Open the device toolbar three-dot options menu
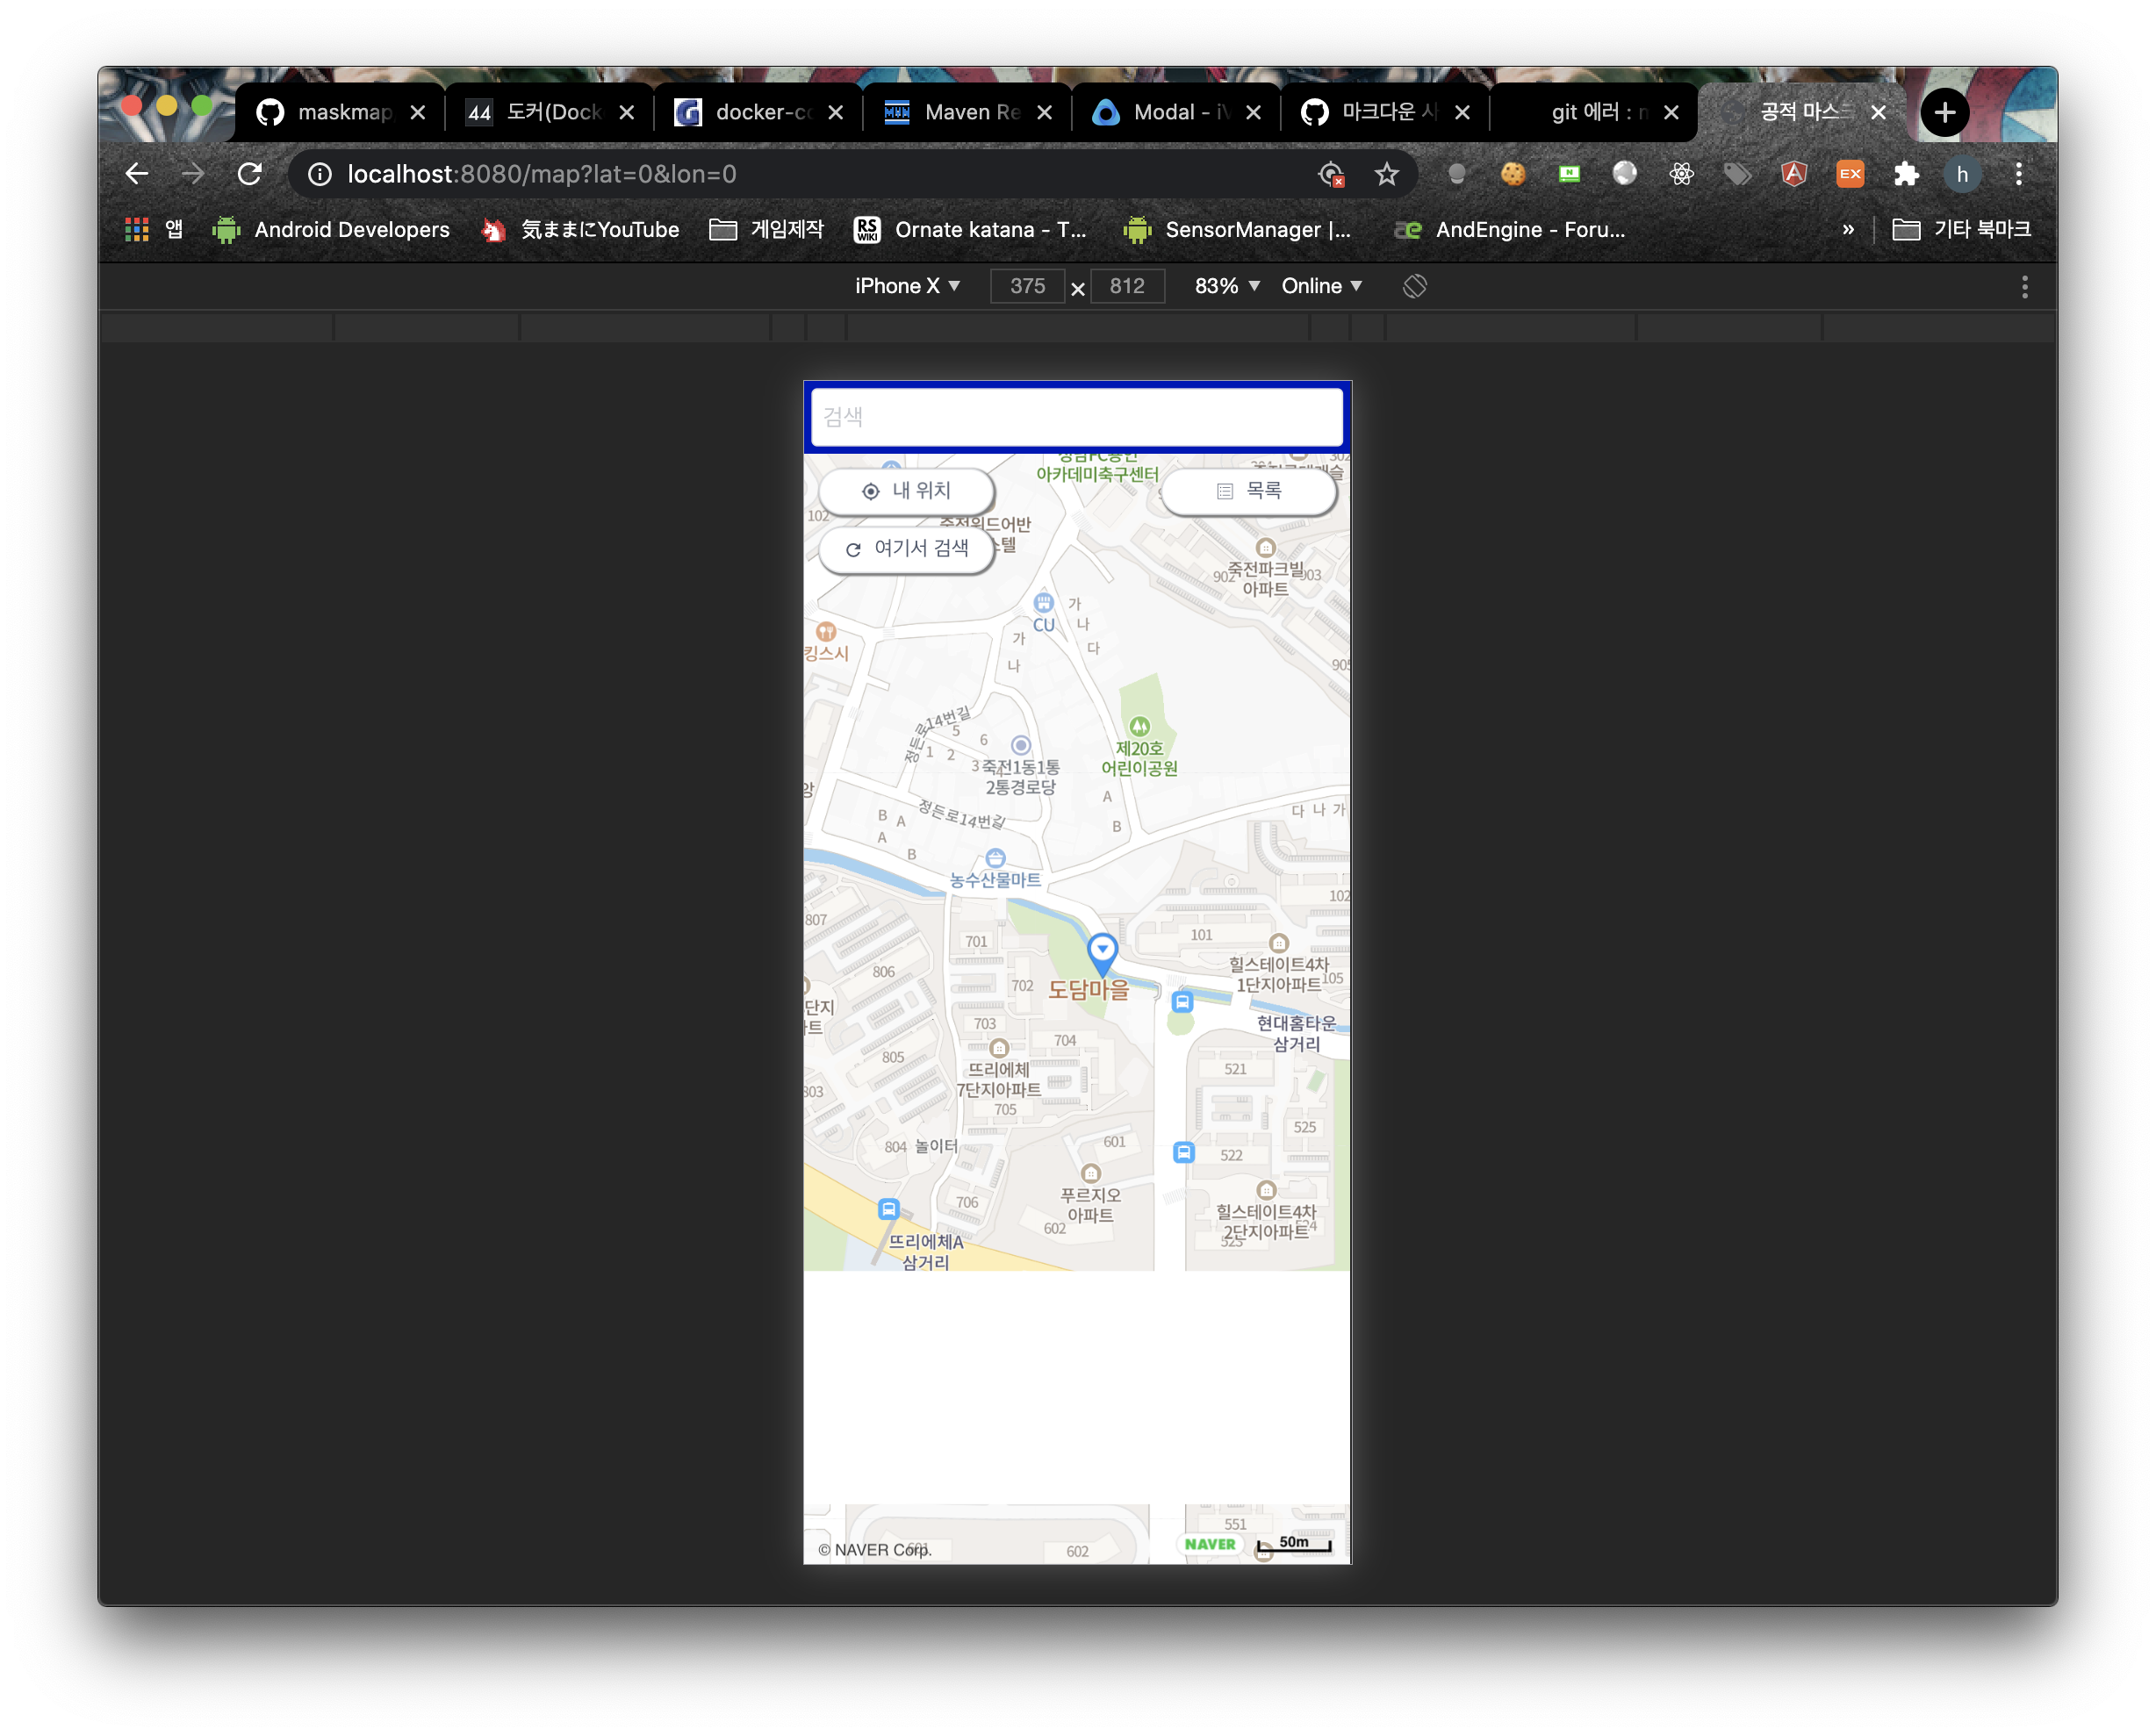Image resolution: width=2156 pixels, height=1736 pixels. point(2024,287)
